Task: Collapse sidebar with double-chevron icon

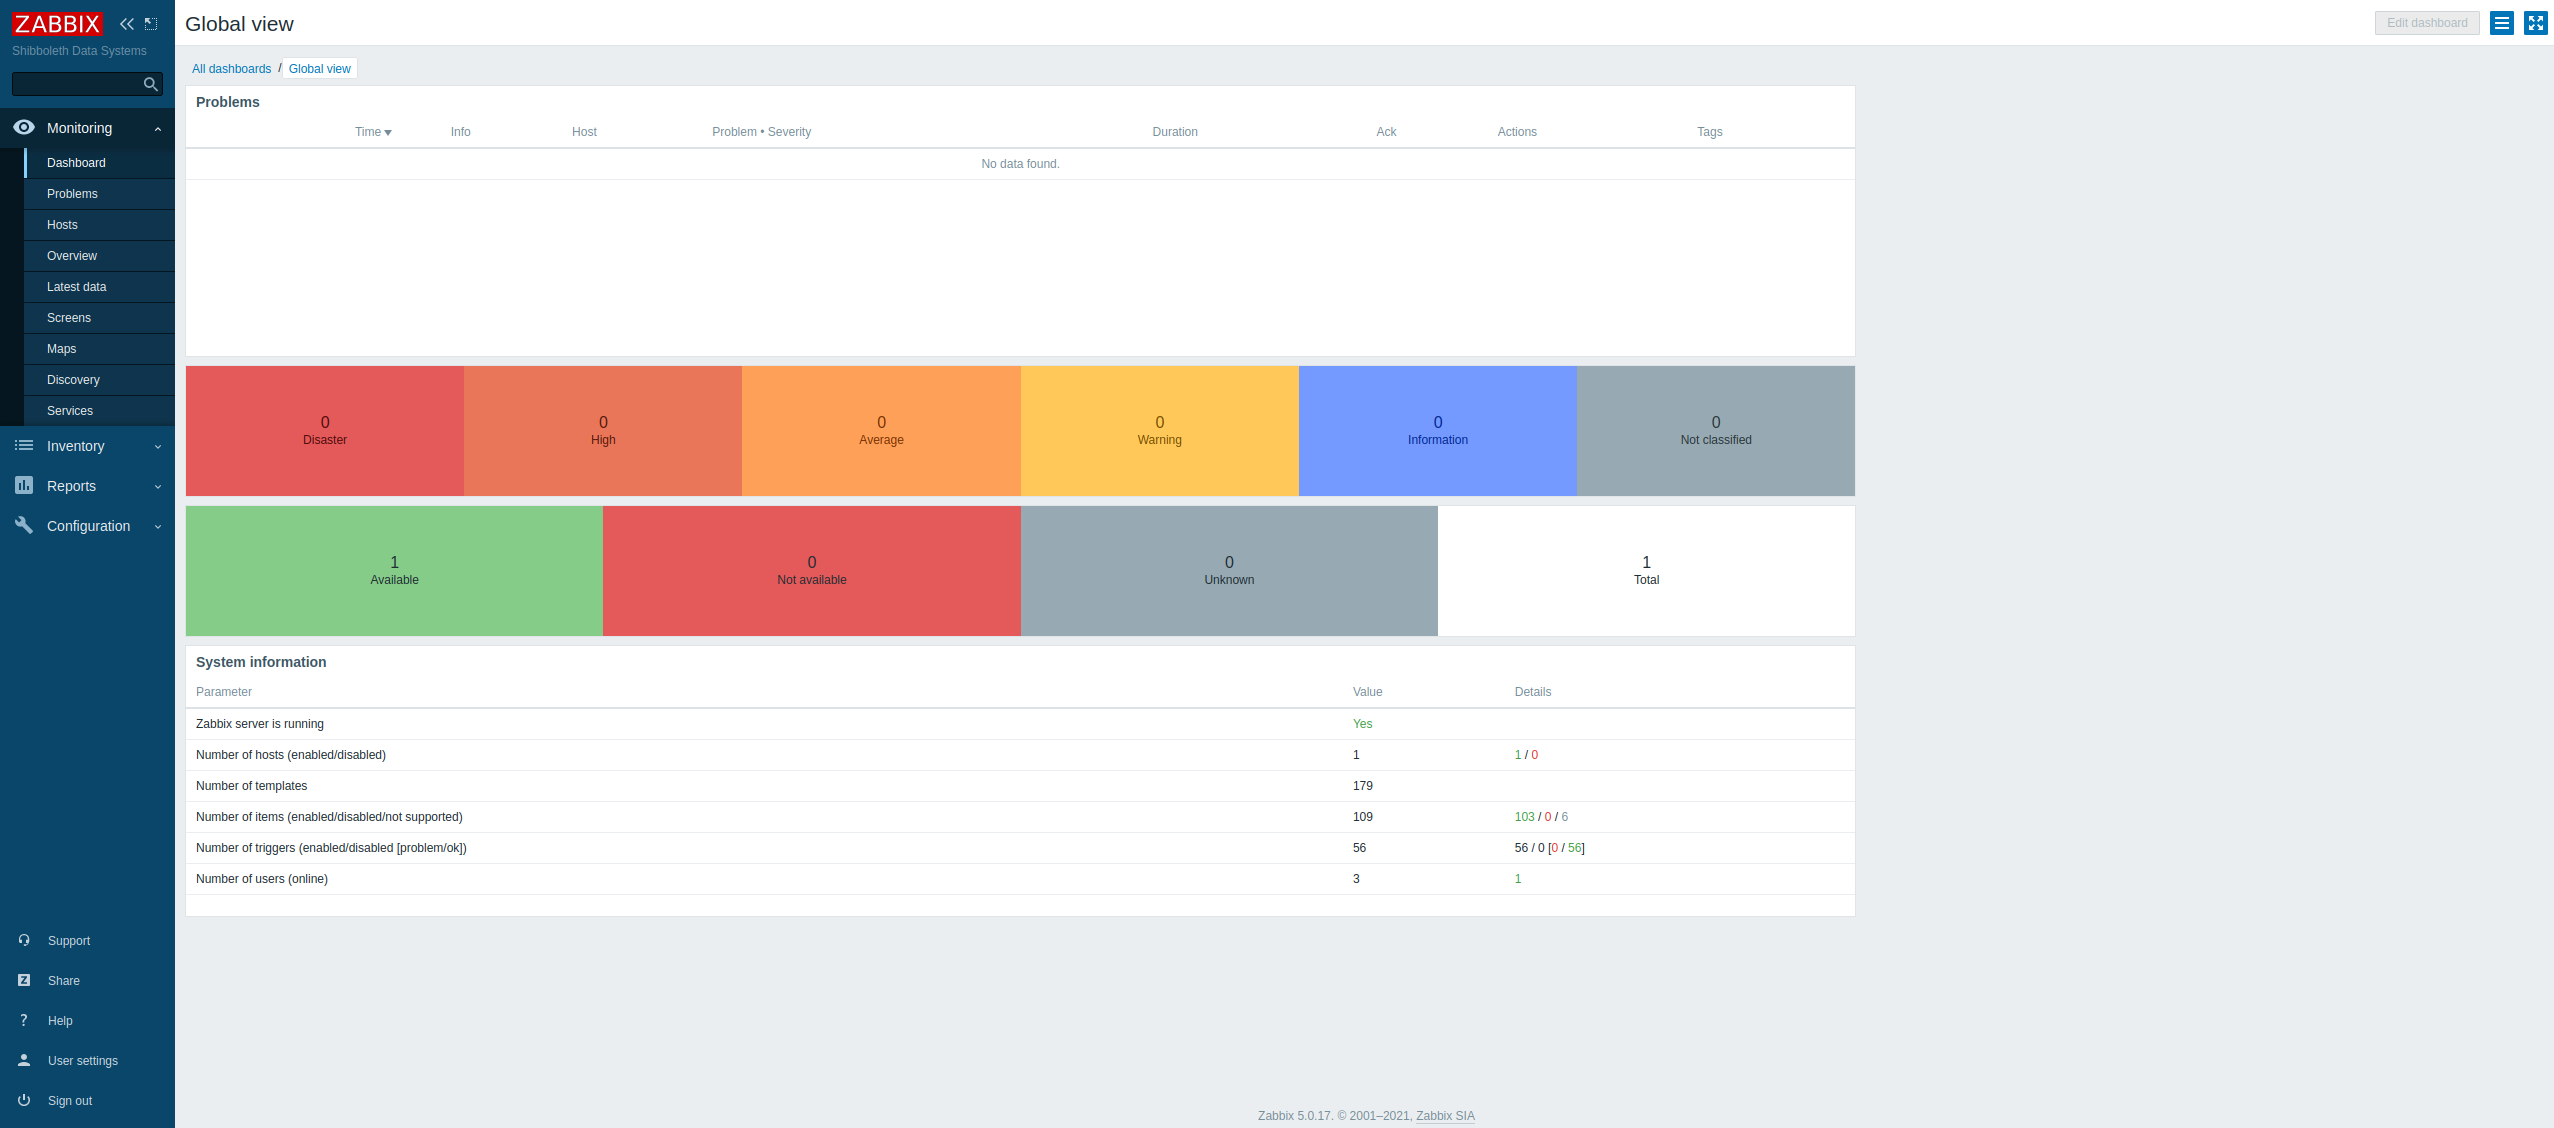Action: 127,23
